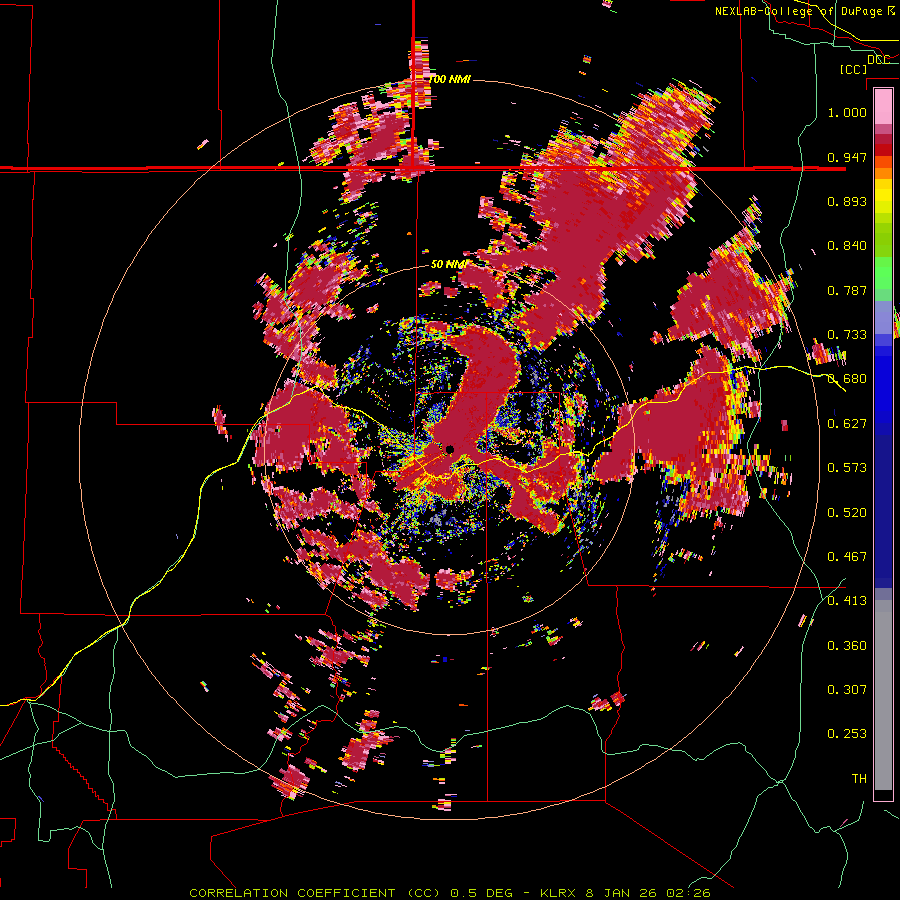This screenshot has width=900, height=900.
Task: Select the 0.680 scale value
Action: click(x=847, y=379)
